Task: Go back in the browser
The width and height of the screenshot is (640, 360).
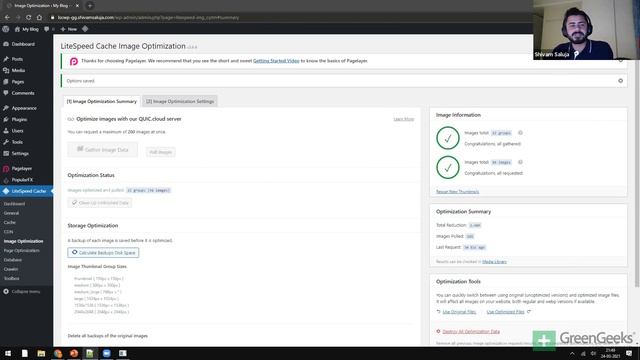Action: pos(7,18)
